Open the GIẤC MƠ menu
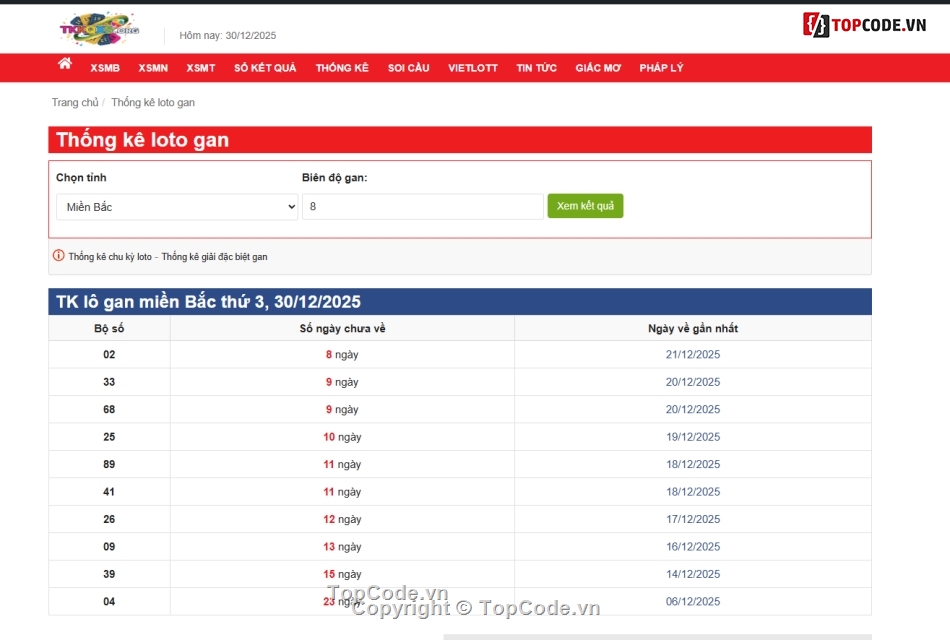This screenshot has height=640, width=950. click(597, 67)
